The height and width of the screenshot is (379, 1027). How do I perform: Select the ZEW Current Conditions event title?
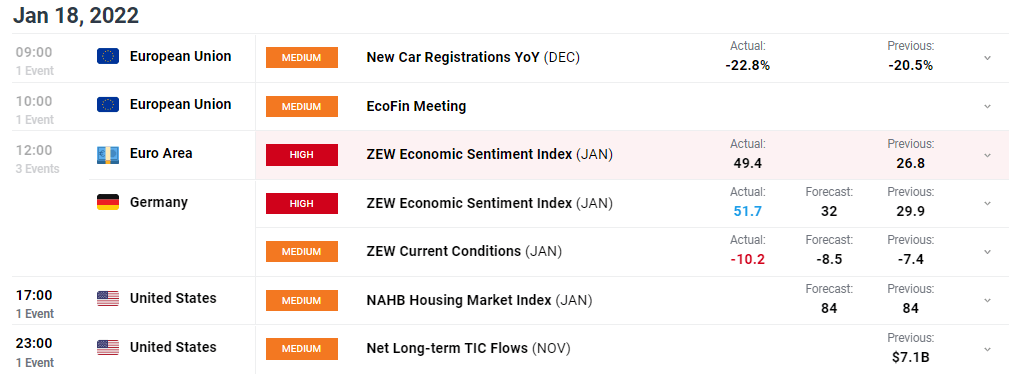pyautogui.click(x=443, y=251)
